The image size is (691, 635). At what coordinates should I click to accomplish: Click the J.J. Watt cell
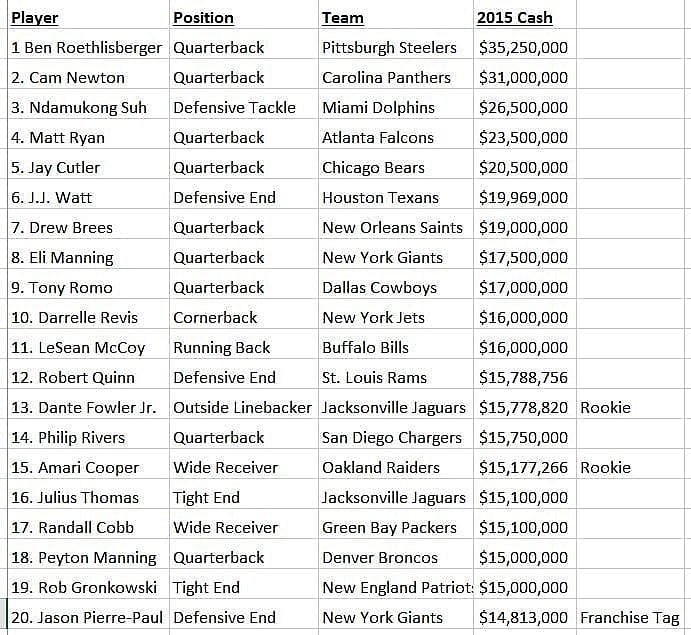pyautogui.click(x=54, y=197)
